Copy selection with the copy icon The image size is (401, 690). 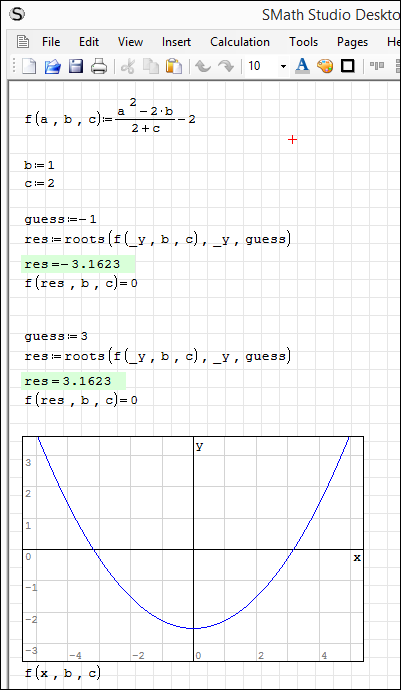point(151,66)
